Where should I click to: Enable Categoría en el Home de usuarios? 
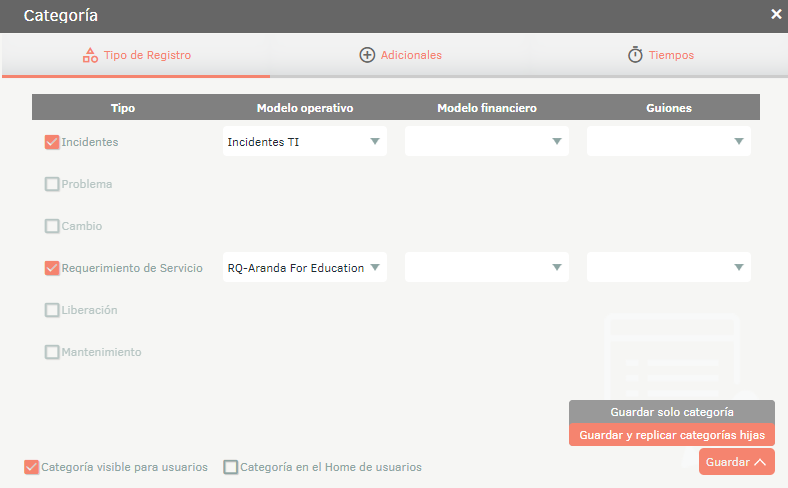pyautogui.click(x=231, y=467)
